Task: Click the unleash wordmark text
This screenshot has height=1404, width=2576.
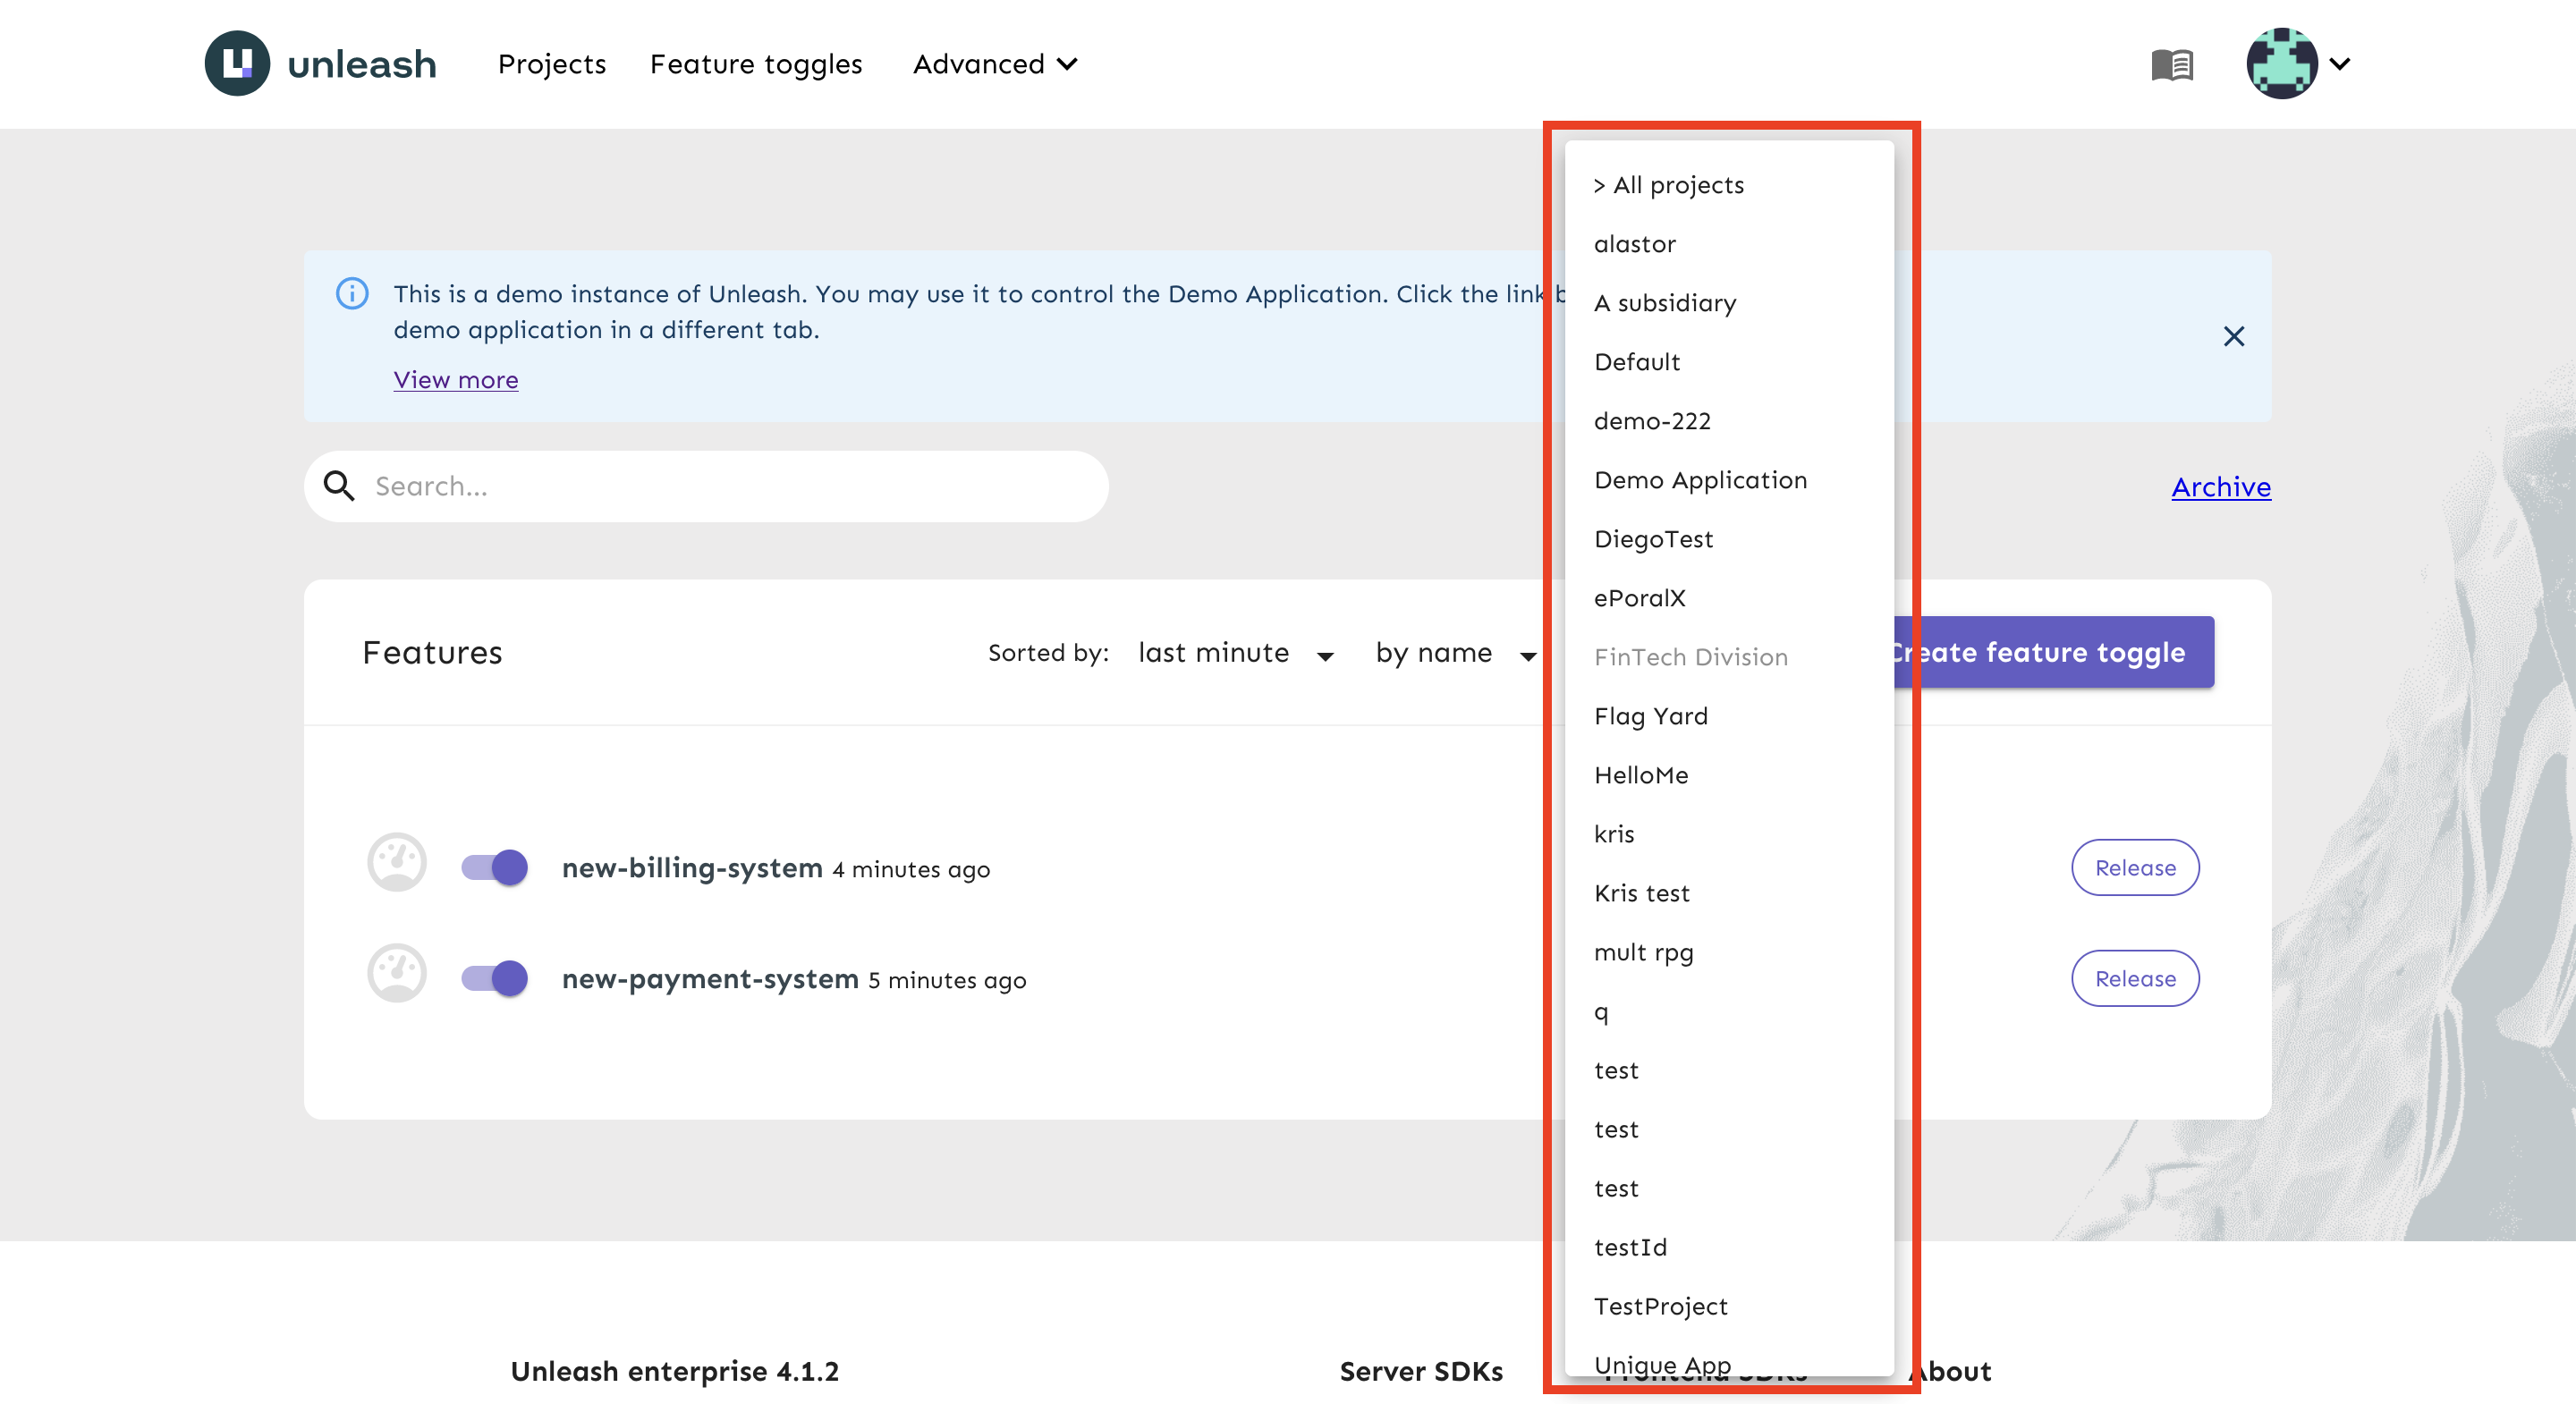Action: click(x=362, y=65)
